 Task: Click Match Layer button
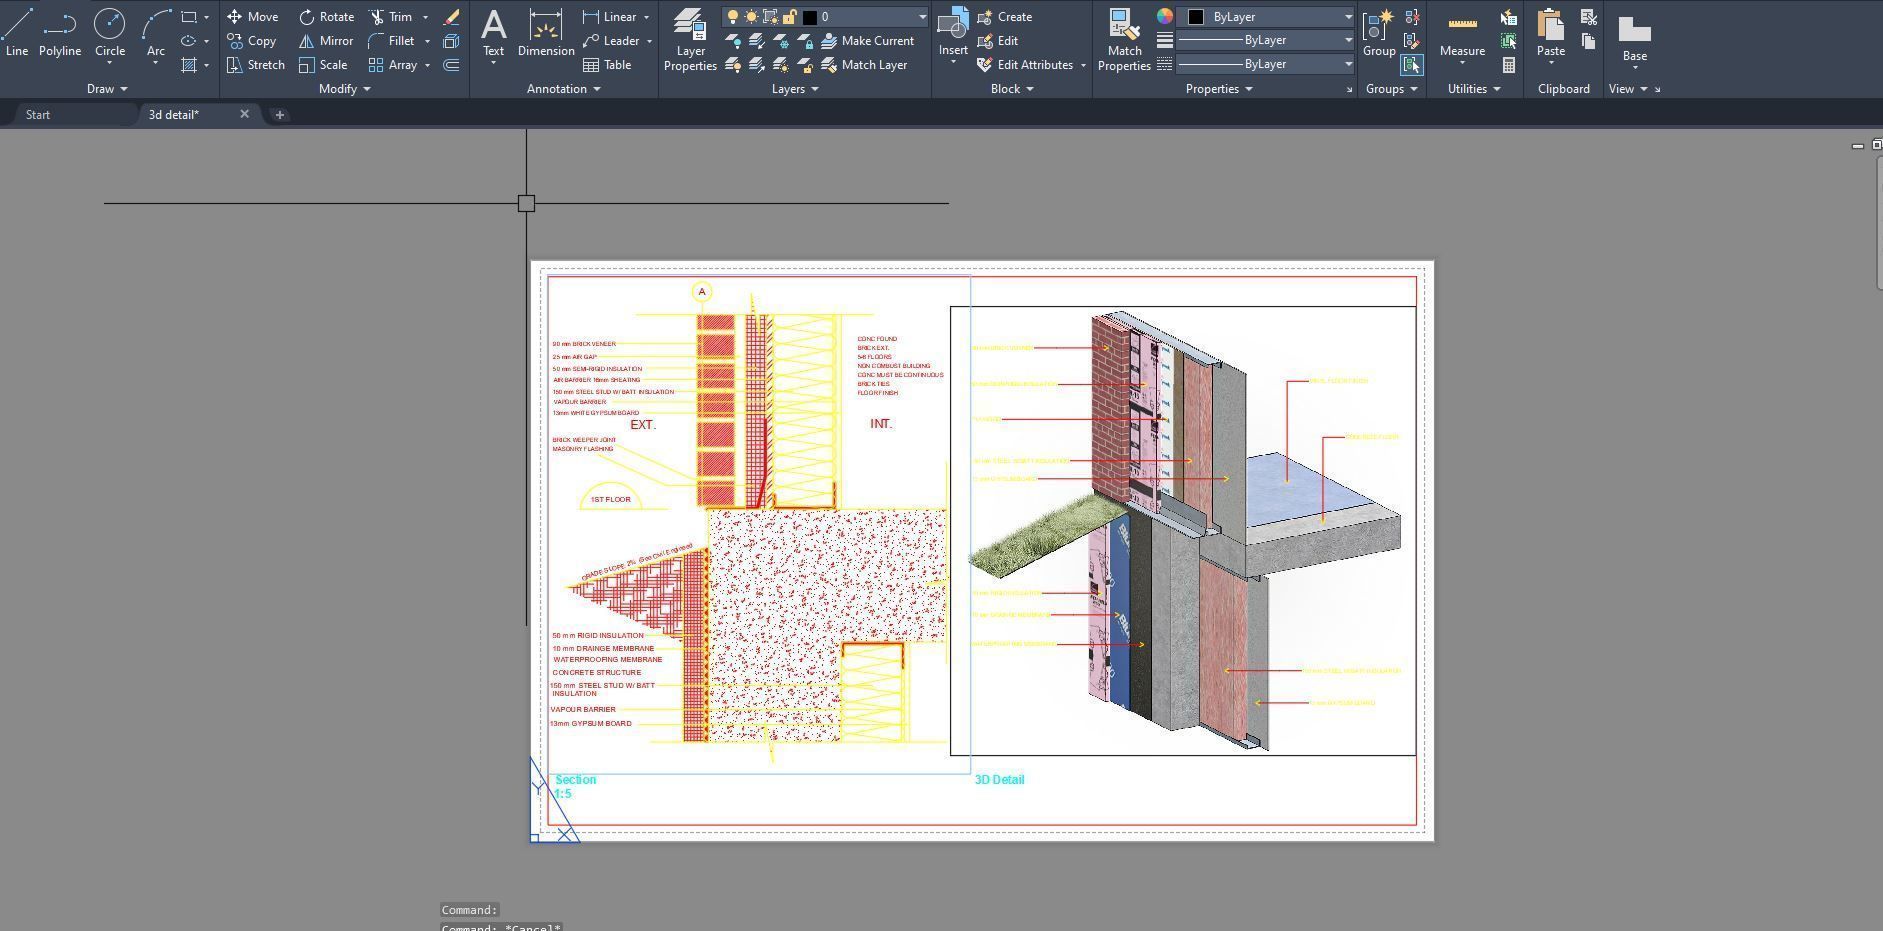[x=865, y=65]
